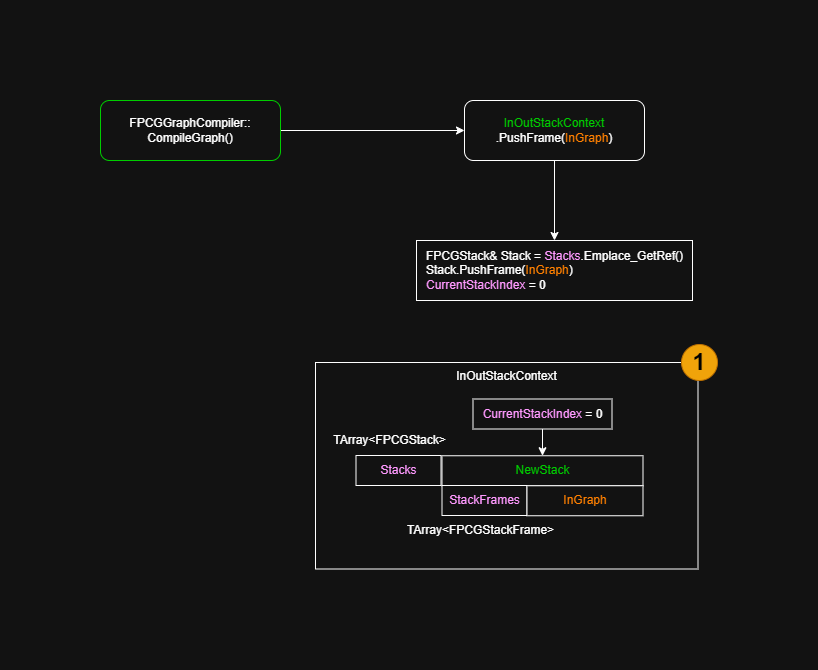The image size is (818, 670).
Task: Click the StackFrames cell
Action: tap(484, 500)
